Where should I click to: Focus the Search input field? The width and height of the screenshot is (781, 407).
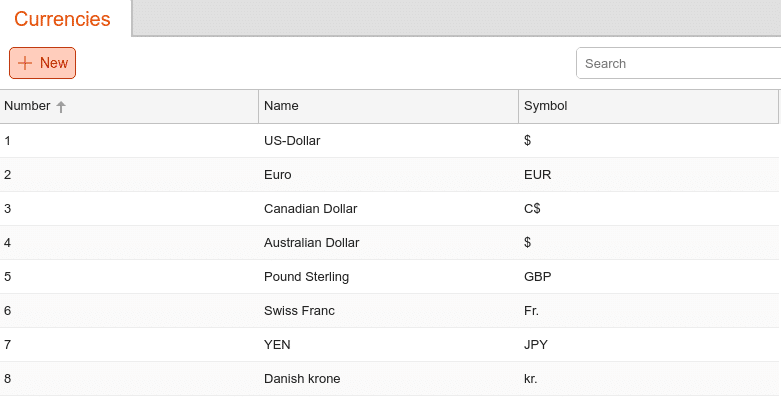(678, 63)
